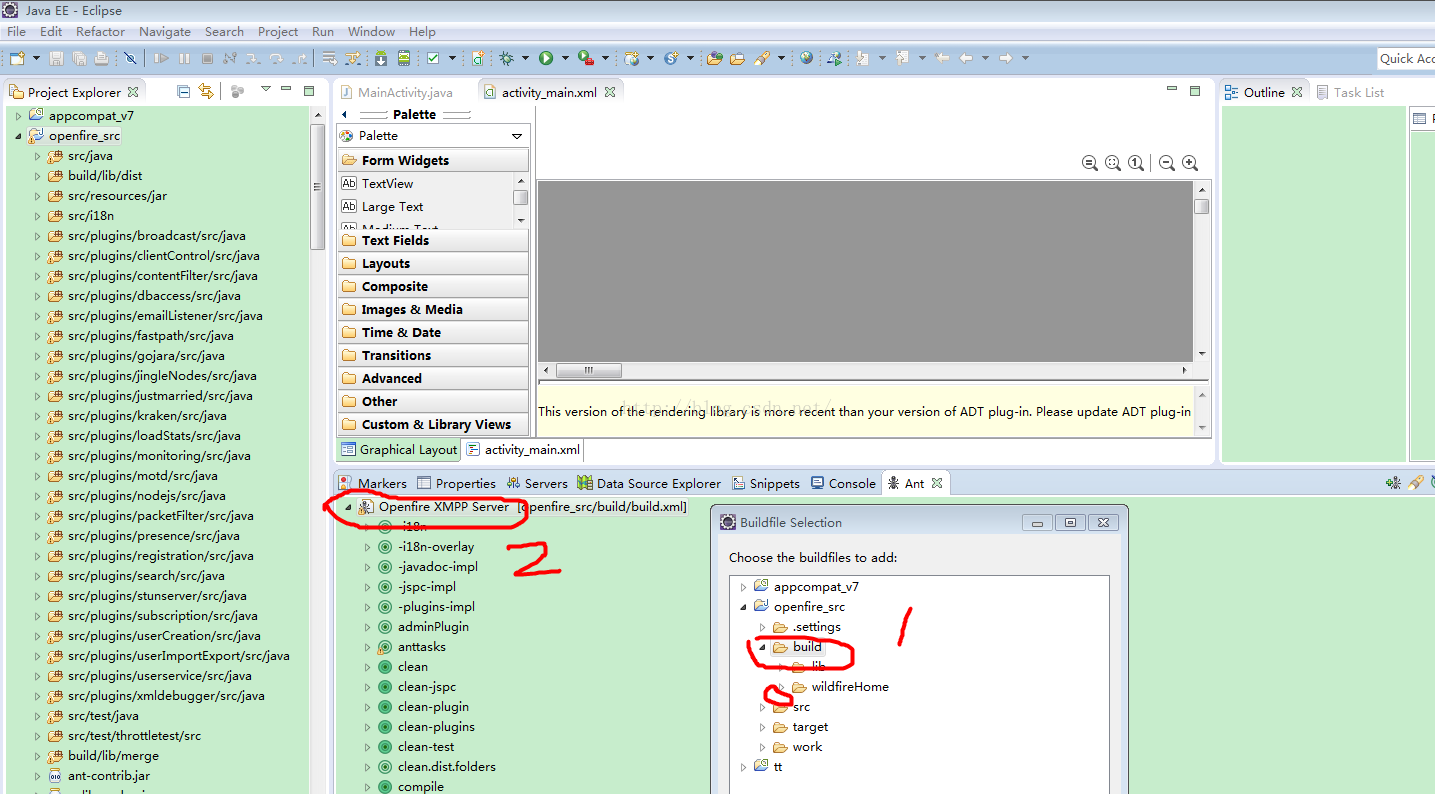Switch to activity_main.xml source tab at bottom
Screen dimensions: 1435x794
(523, 450)
